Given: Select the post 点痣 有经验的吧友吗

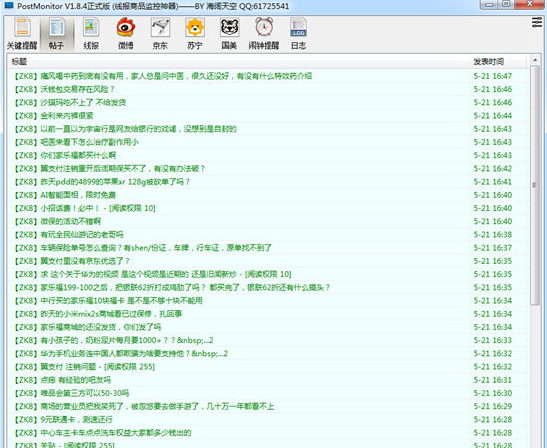Looking at the screenshot, I should (62, 380).
